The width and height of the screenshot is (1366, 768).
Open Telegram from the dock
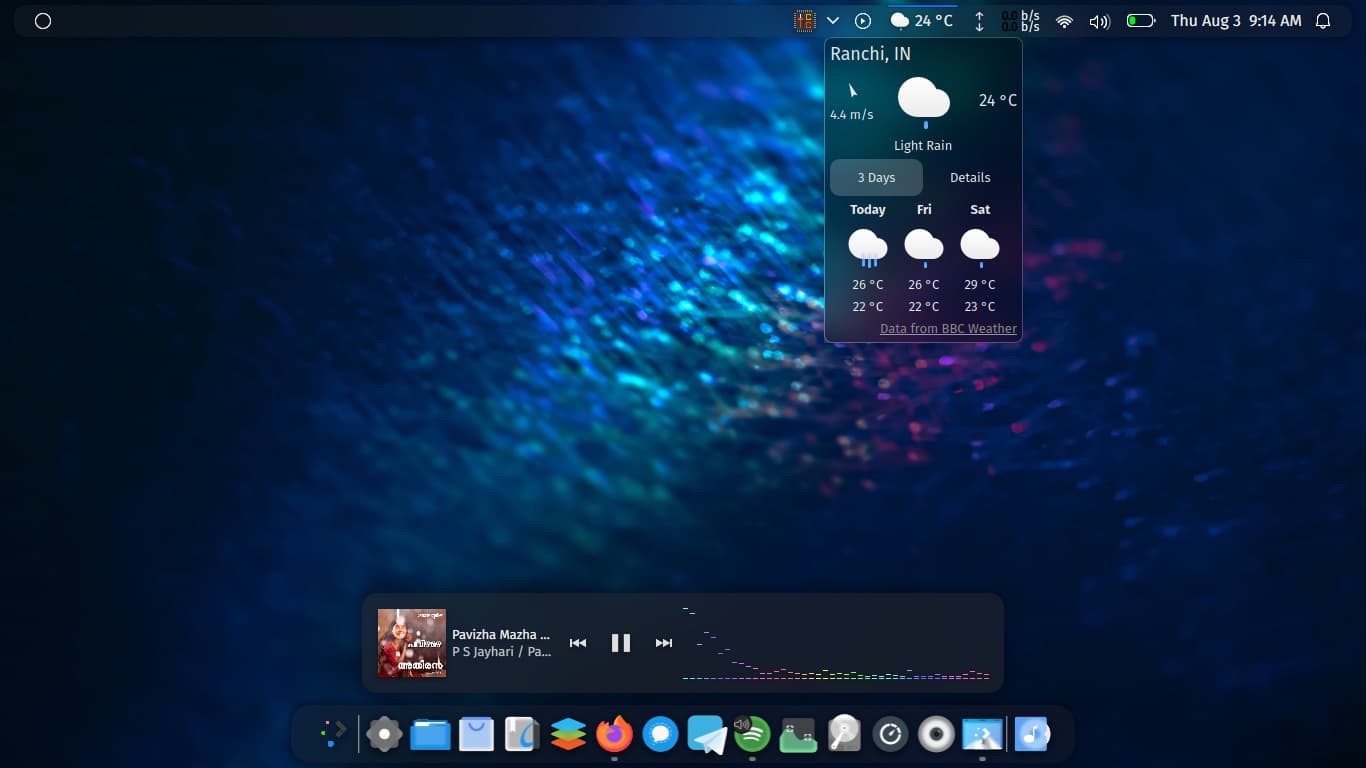click(706, 735)
